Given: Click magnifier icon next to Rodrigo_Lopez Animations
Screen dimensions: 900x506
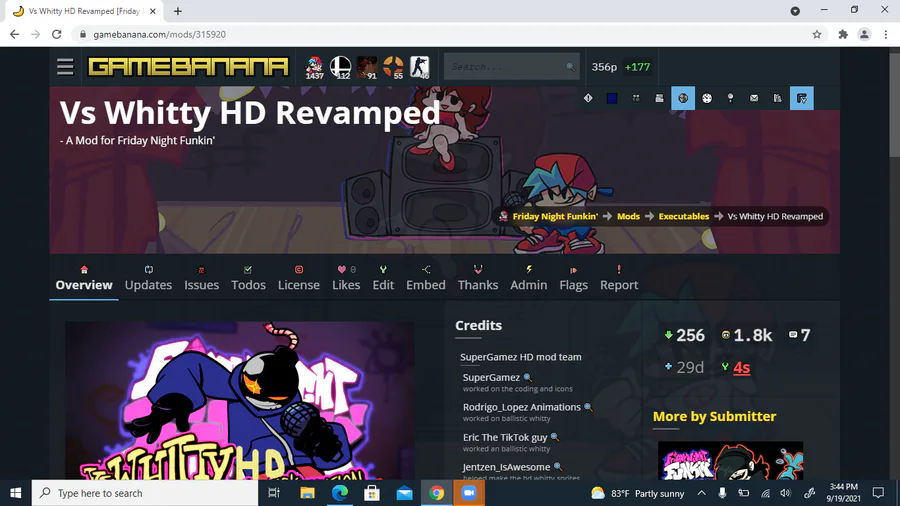Looking at the screenshot, I should click(x=588, y=407).
